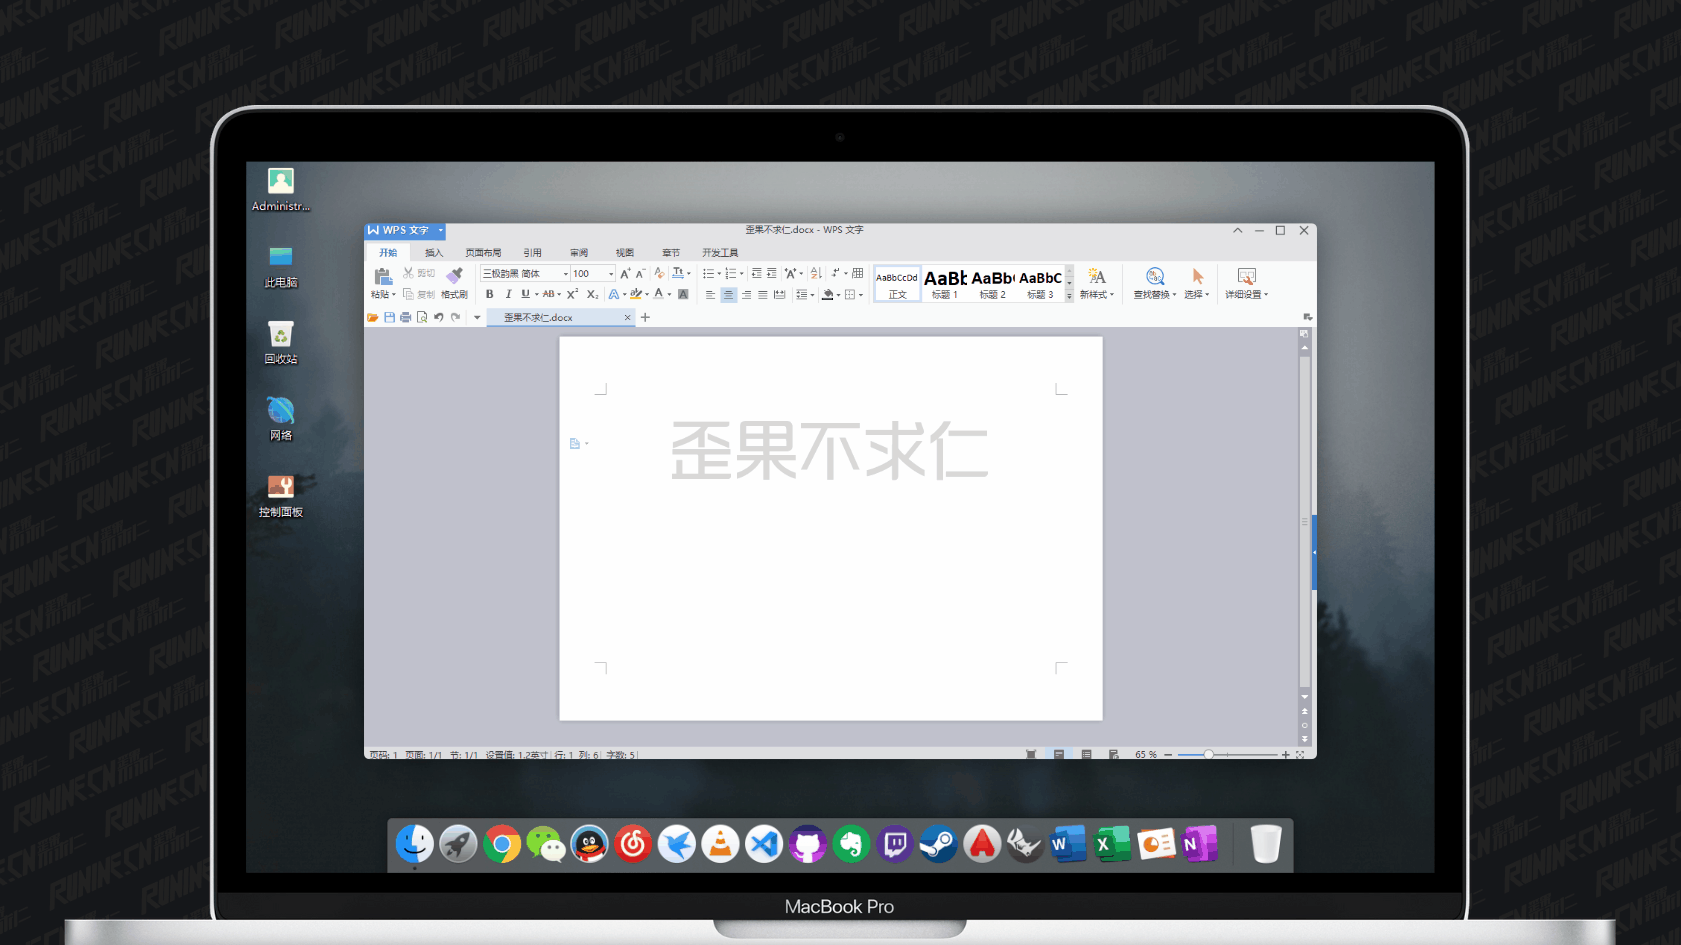
Task: Undo last action with undo arrow
Action: click(x=438, y=317)
